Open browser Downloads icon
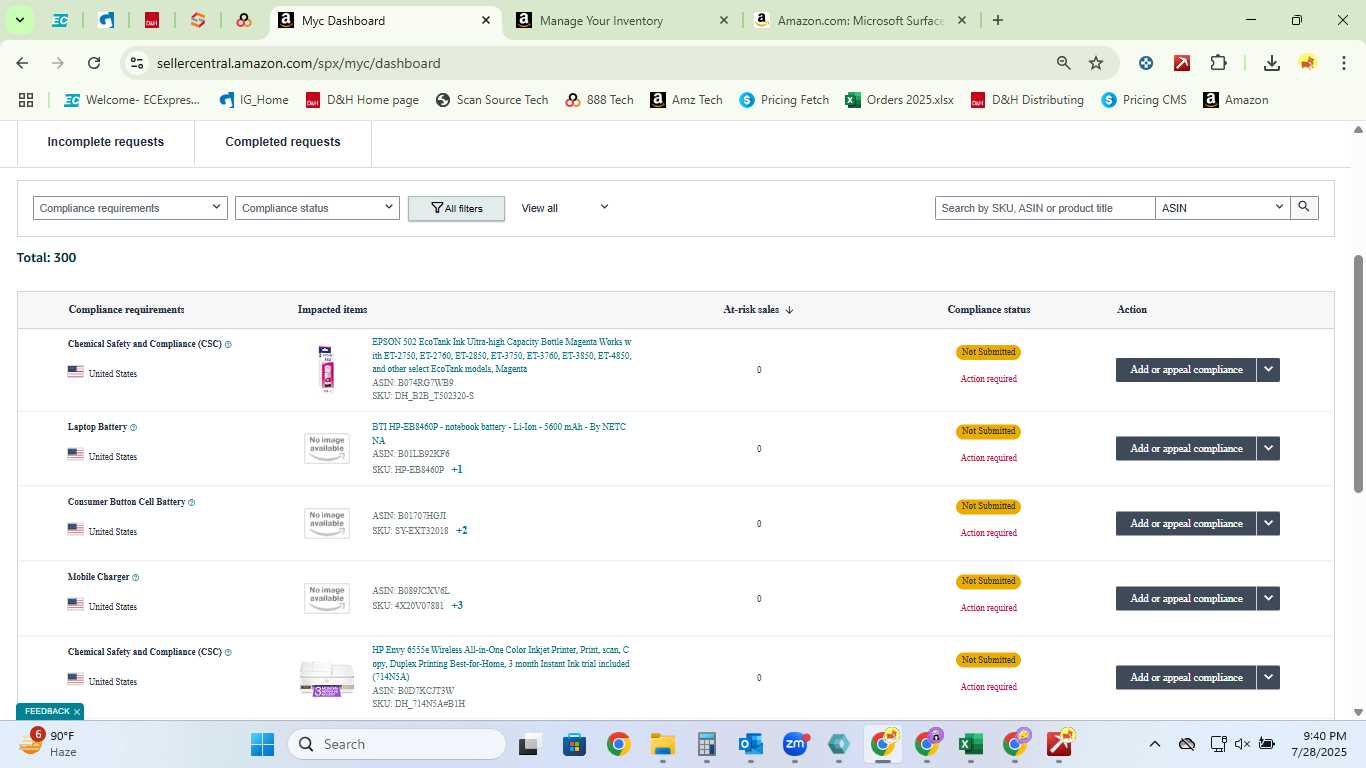This screenshot has width=1366, height=768. pos(1272,63)
